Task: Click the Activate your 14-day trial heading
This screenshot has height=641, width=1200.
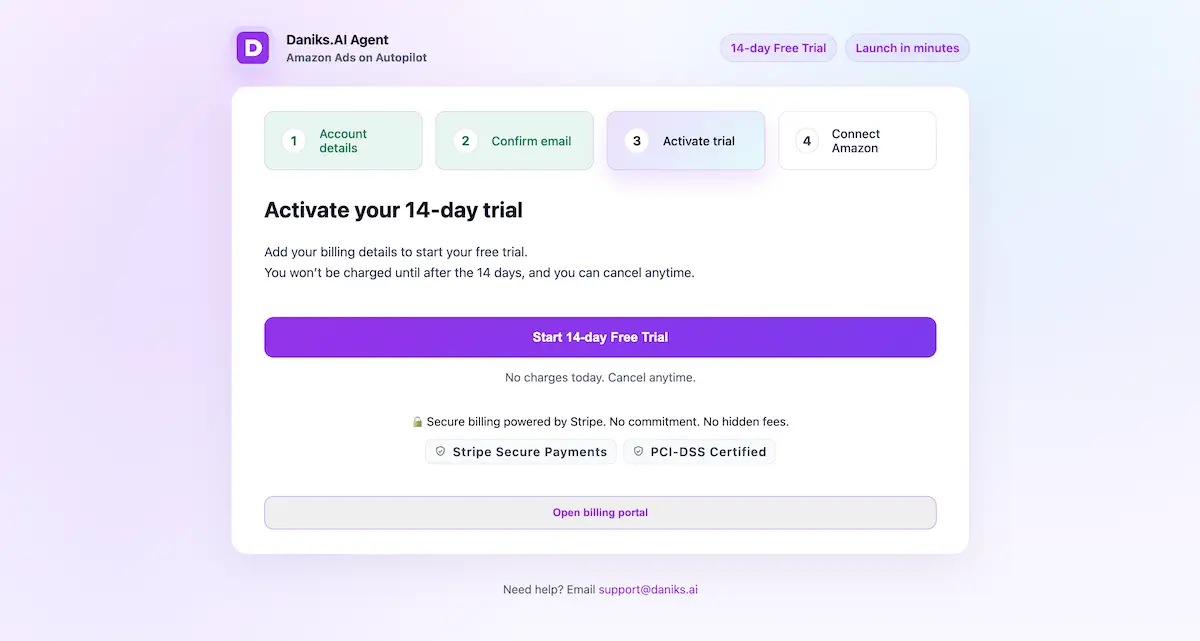Action: pyautogui.click(x=393, y=210)
